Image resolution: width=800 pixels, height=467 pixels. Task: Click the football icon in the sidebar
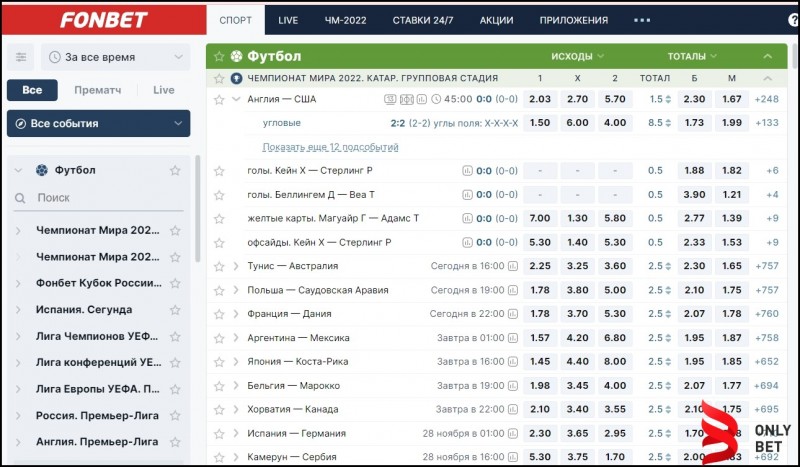(42, 170)
